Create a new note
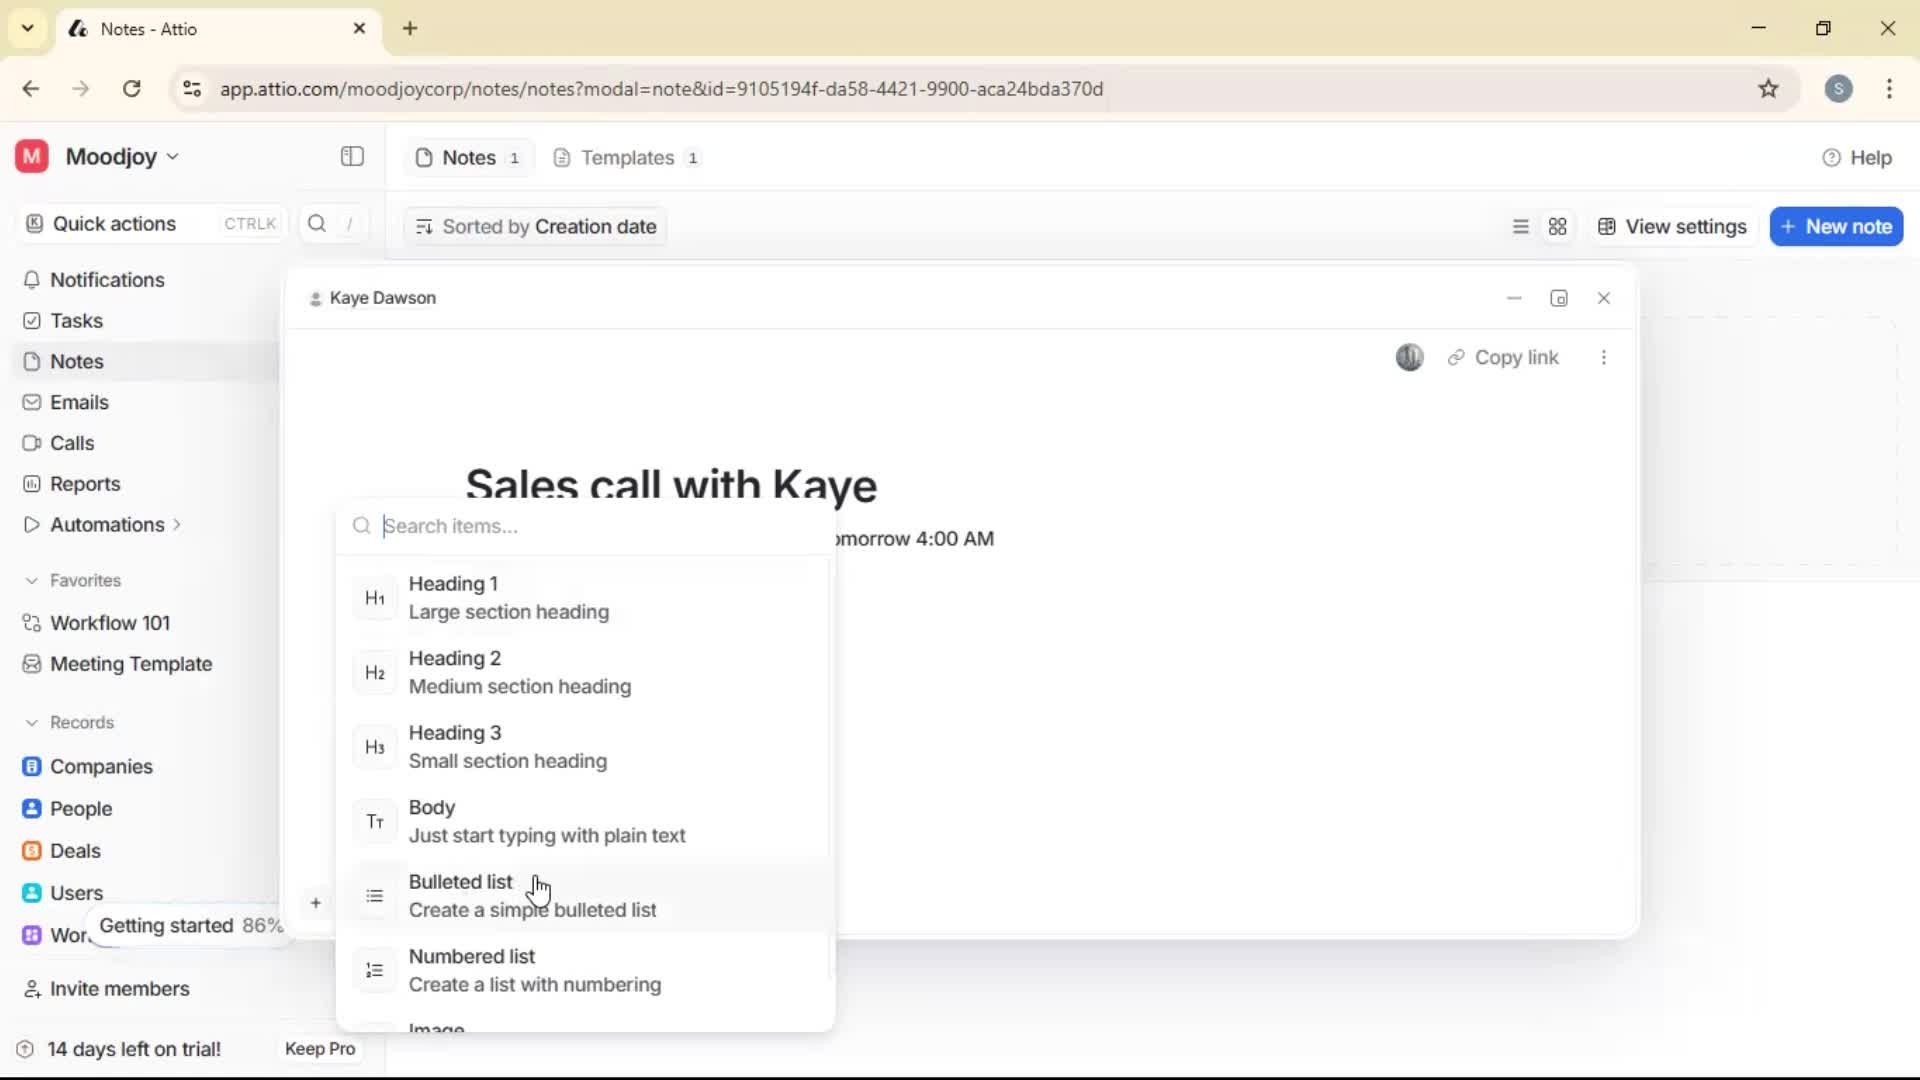Image resolution: width=1920 pixels, height=1080 pixels. (1836, 226)
